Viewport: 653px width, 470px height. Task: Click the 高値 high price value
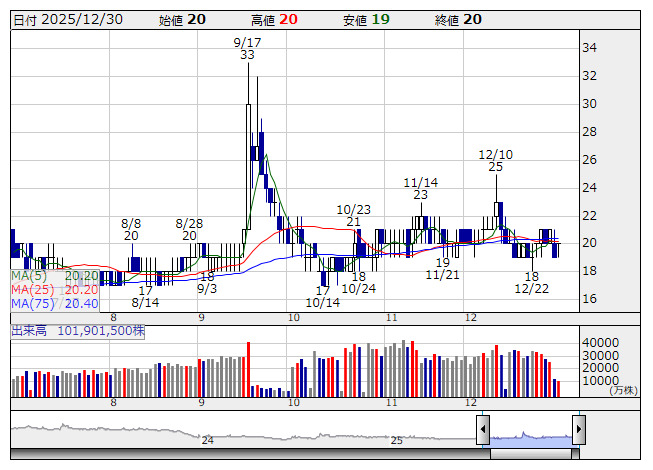click(x=288, y=20)
